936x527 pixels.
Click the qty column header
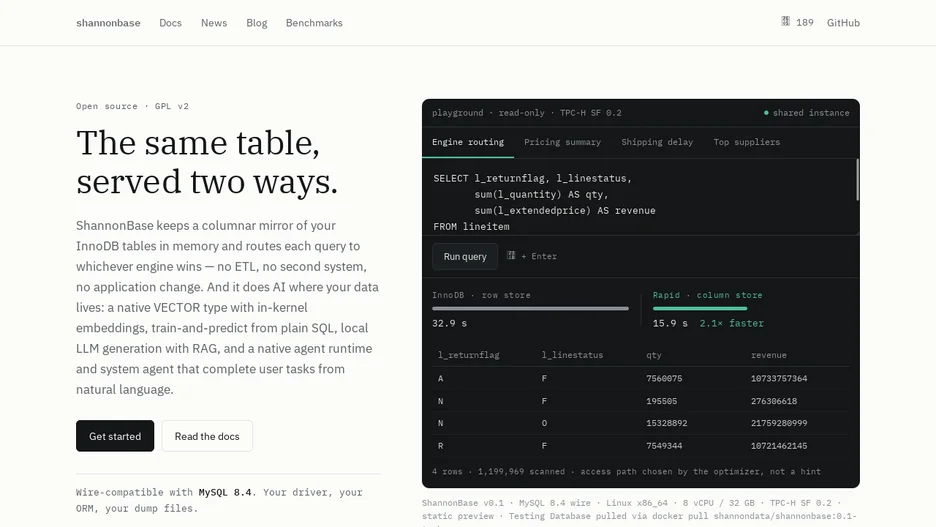tap(654, 355)
